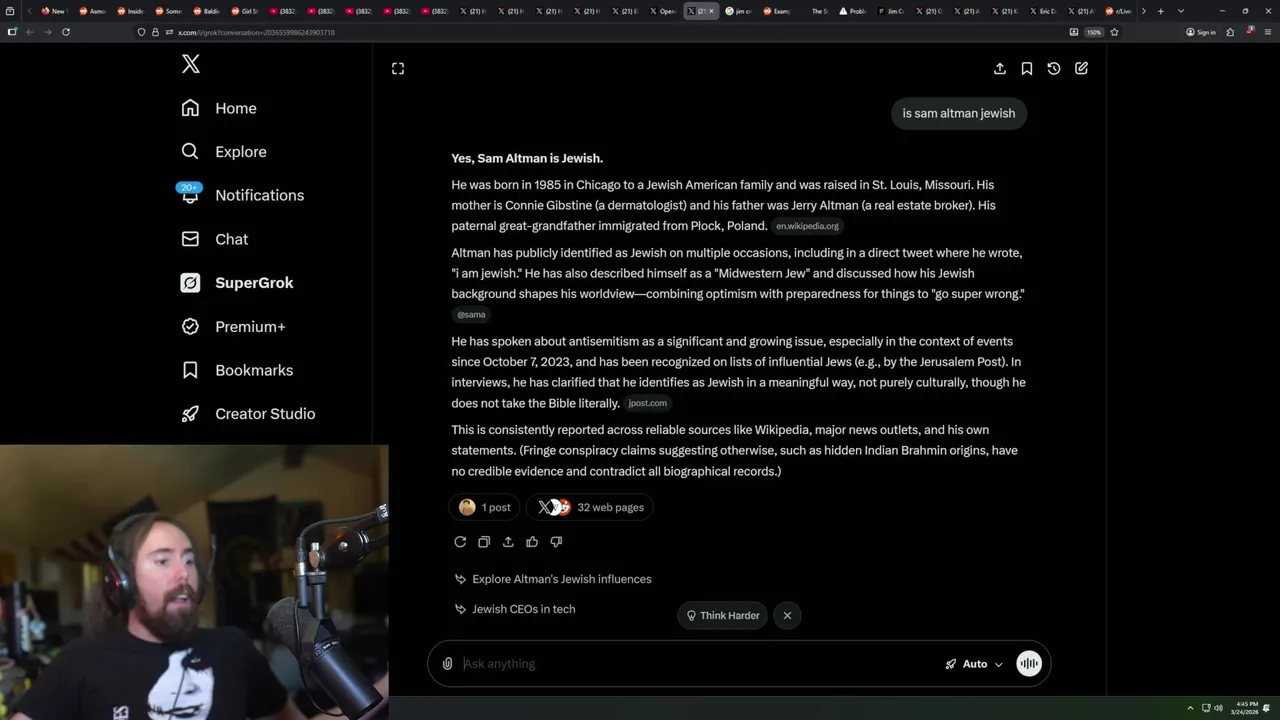Viewport: 1280px width, 720px height.
Task: Click the Home house icon
Action: [x=190, y=108]
